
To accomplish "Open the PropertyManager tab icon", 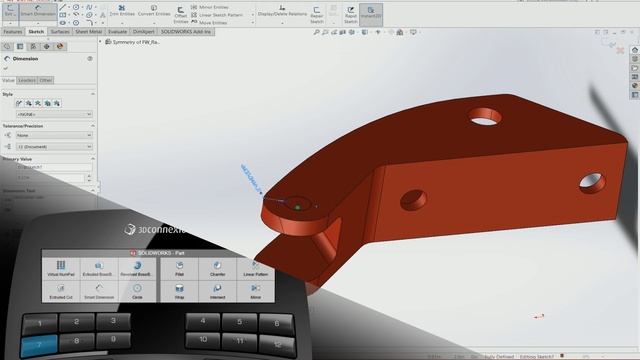I will (x=20, y=47).
